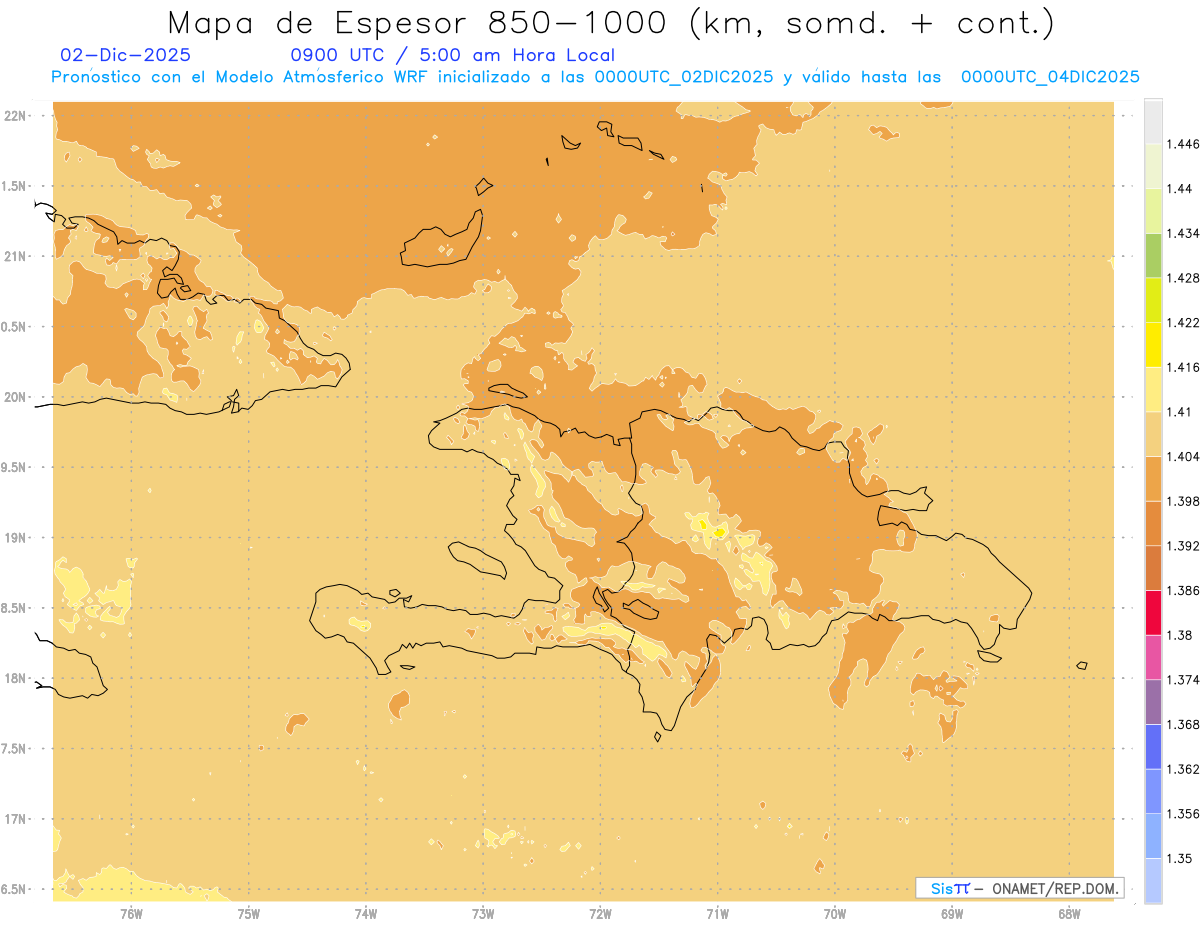
Task: Click the WRF model forecast subtitle line
Action: click(x=595, y=77)
